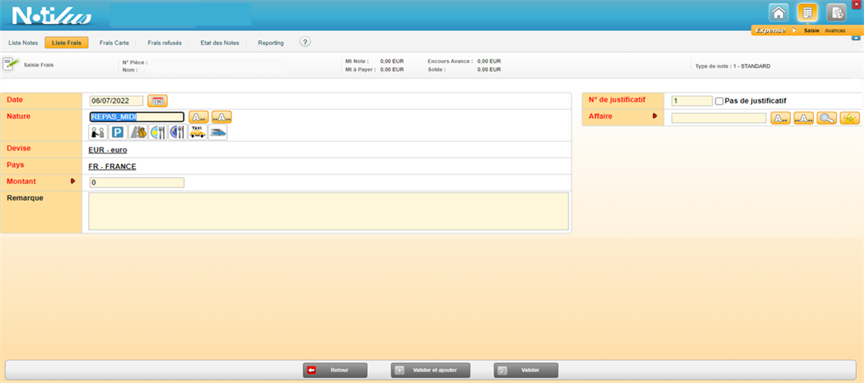Viewport: 864px width, 383px height.
Task: Open the Liste Frais tab
Action: pos(67,42)
